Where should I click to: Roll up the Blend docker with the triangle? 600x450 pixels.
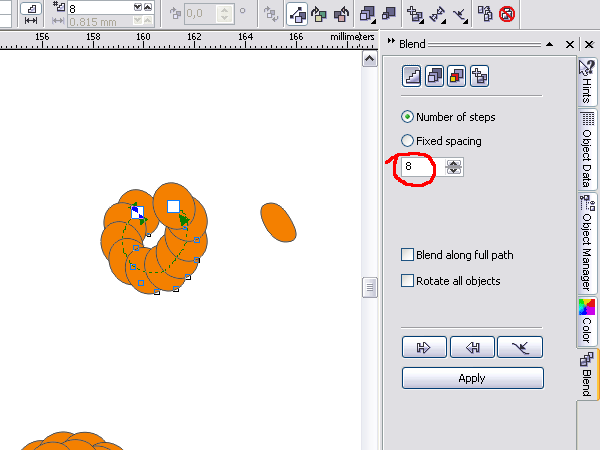[549, 44]
